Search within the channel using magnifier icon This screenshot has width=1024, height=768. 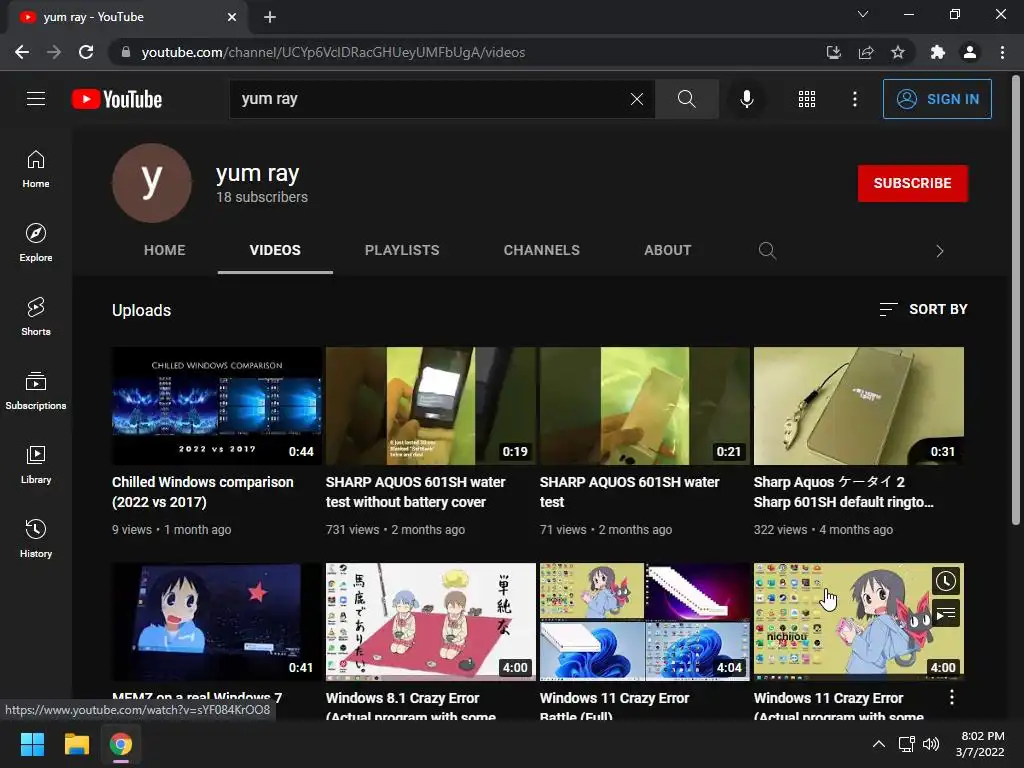(x=767, y=251)
